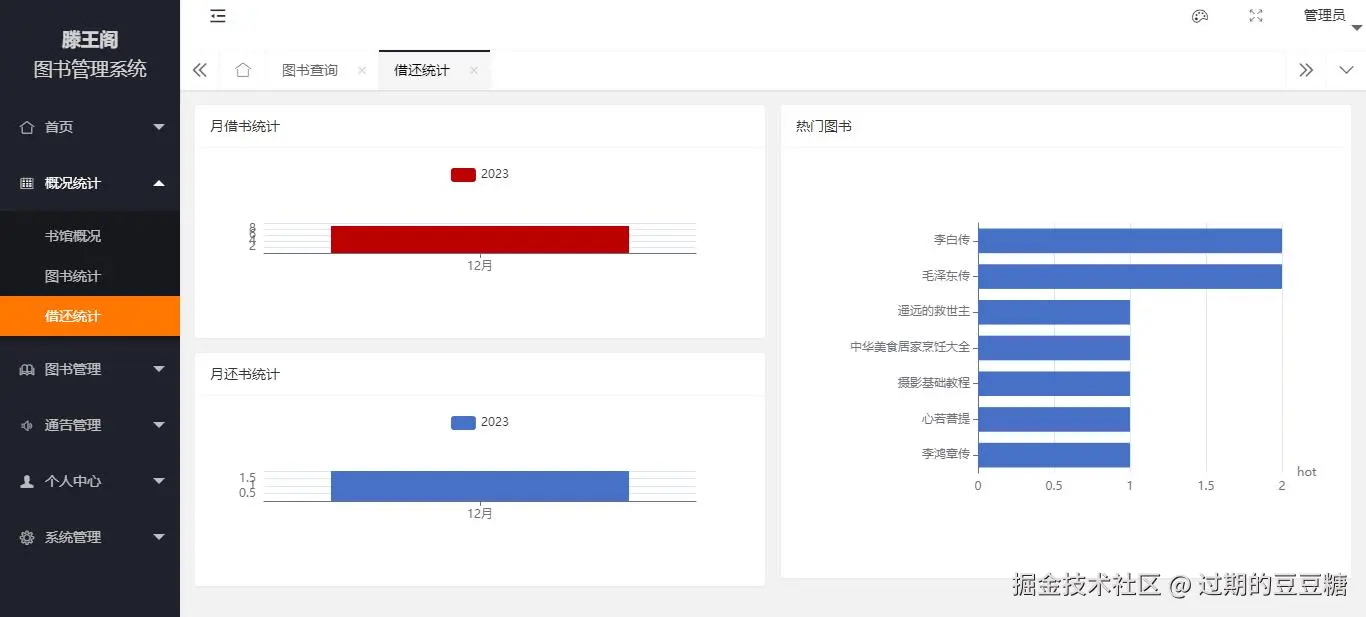Toggle the 2023 legend in 月借书统计 chart

[481, 173]
